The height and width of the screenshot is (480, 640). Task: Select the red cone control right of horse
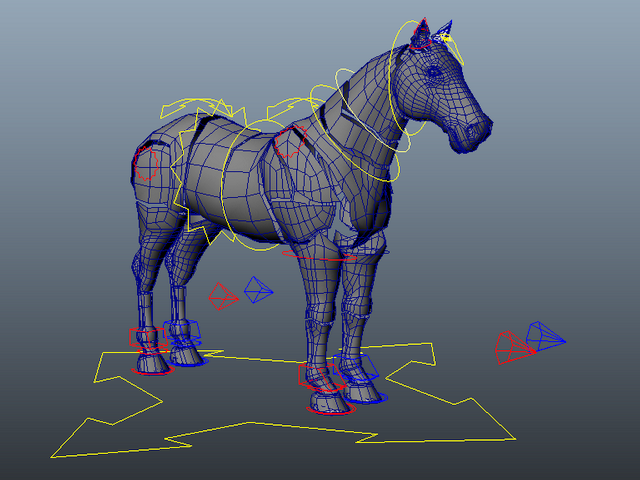pos(516,347)
